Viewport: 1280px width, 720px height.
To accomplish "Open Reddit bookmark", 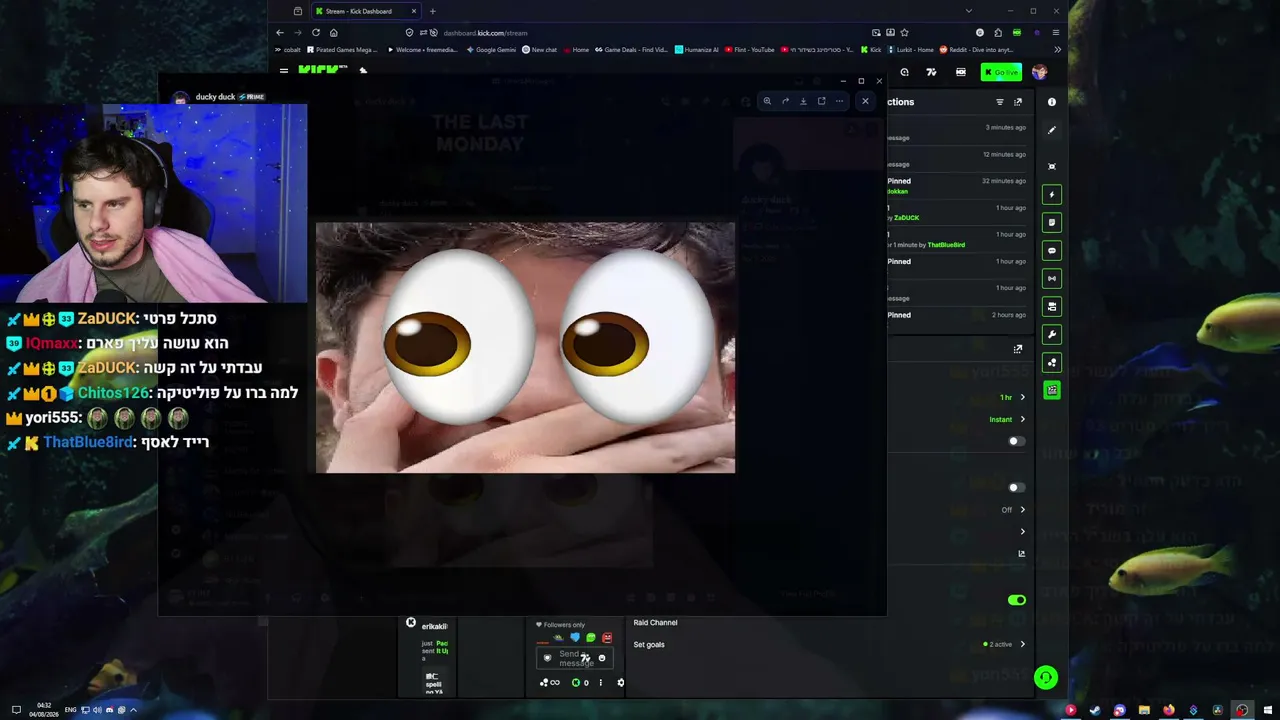I will (x=977, y=49).
